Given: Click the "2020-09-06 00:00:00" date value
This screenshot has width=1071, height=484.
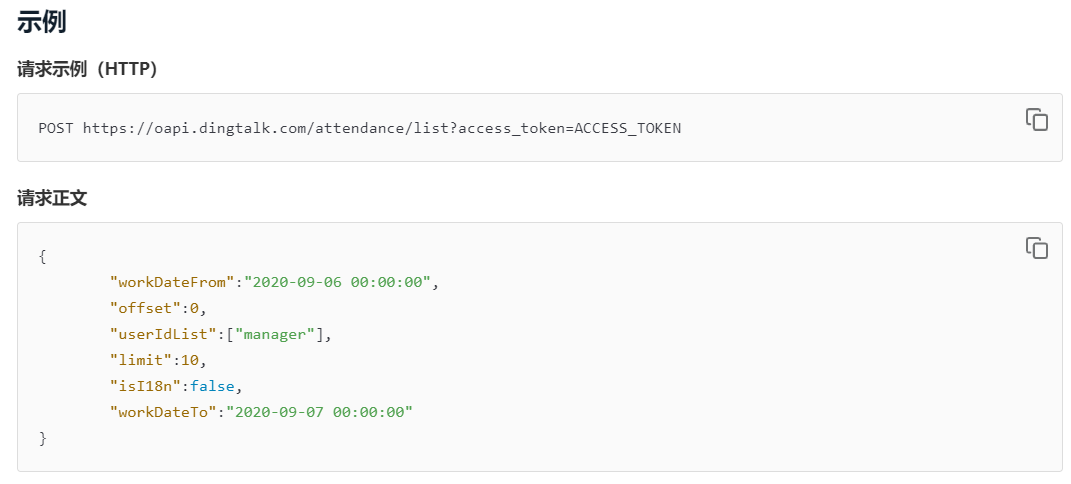Looking at the screenshot, I should coord(338,283).
